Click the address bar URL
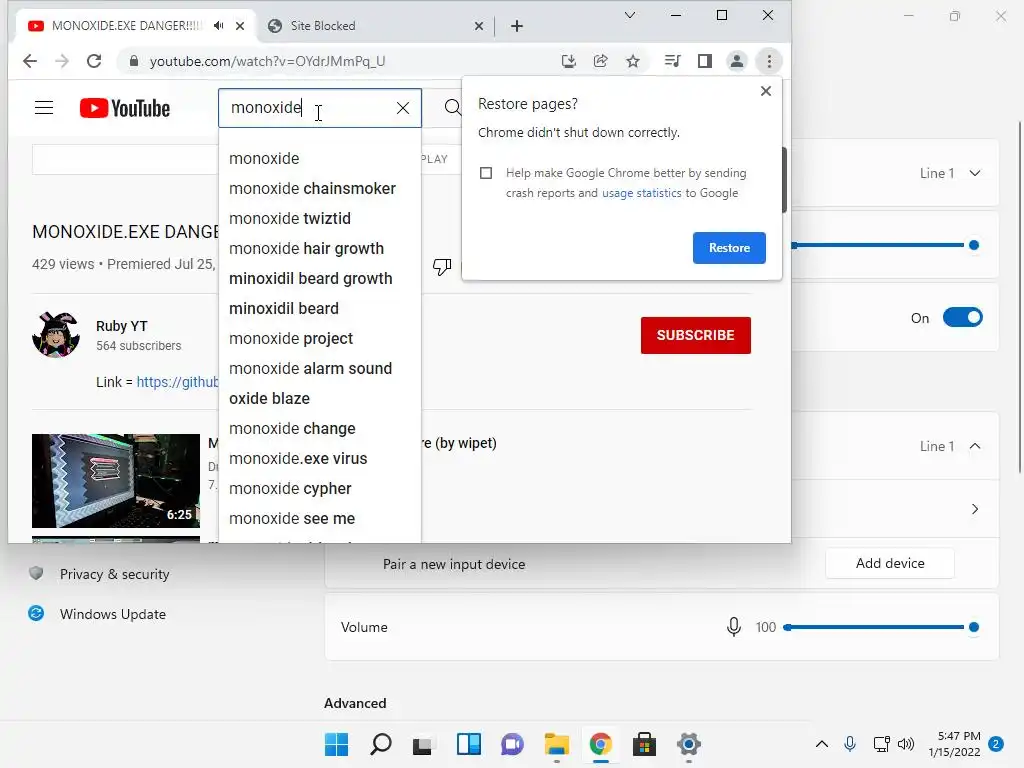The image size is (1024, 768). [267, 61]
